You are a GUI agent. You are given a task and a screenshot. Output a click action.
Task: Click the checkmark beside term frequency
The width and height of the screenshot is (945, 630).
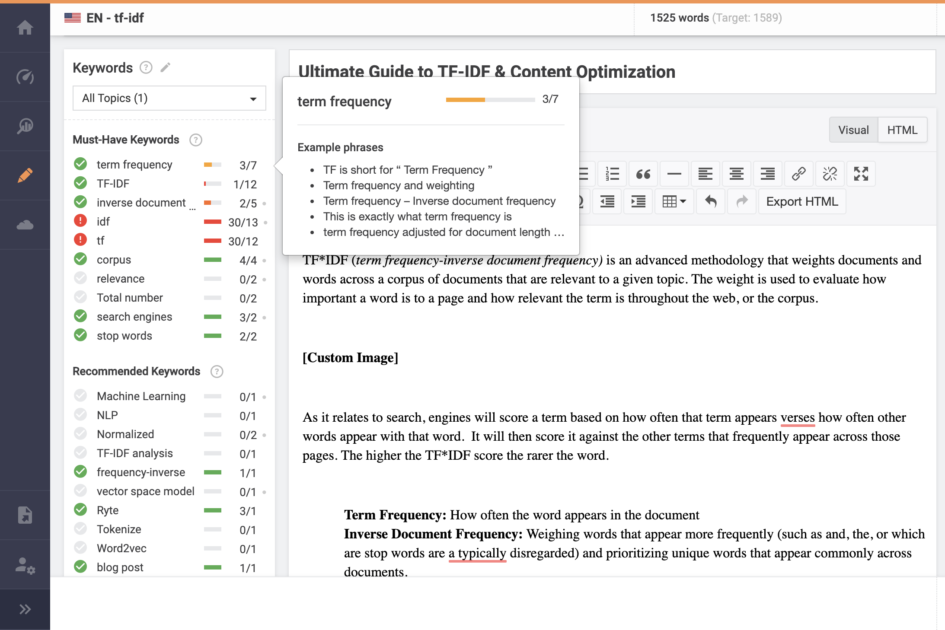pos(80,164)
